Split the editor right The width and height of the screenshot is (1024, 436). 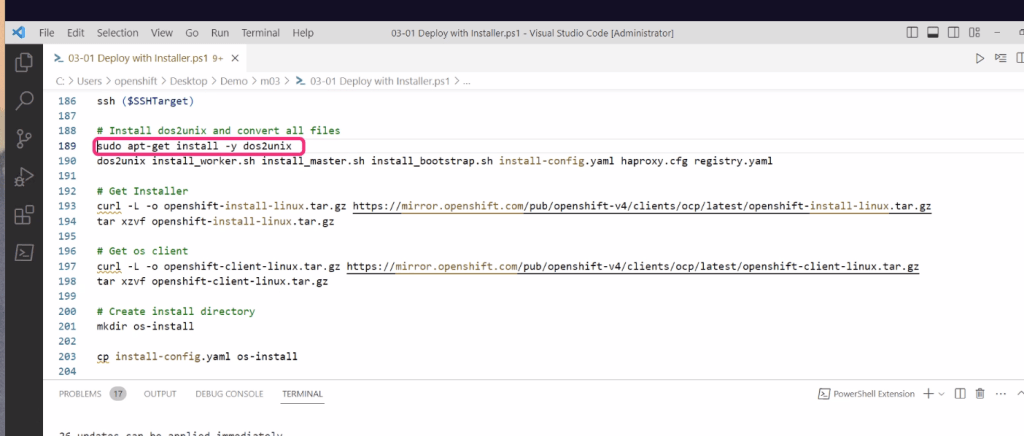pos(1020,58)
